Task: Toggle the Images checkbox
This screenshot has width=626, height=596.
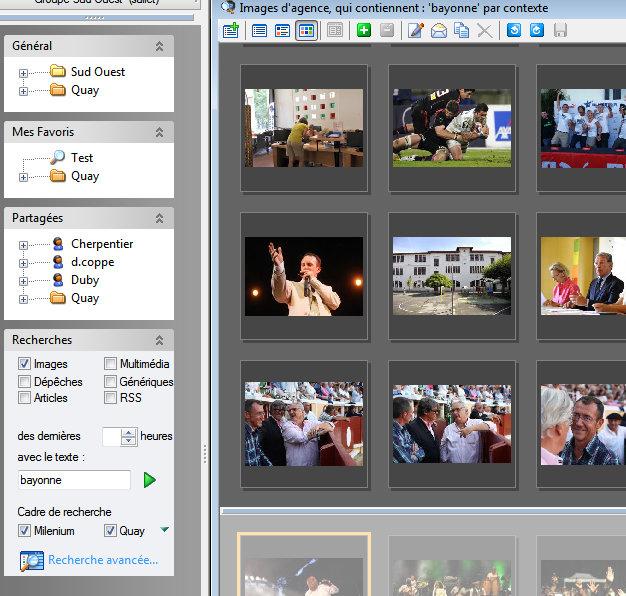Action: (24, 364)
